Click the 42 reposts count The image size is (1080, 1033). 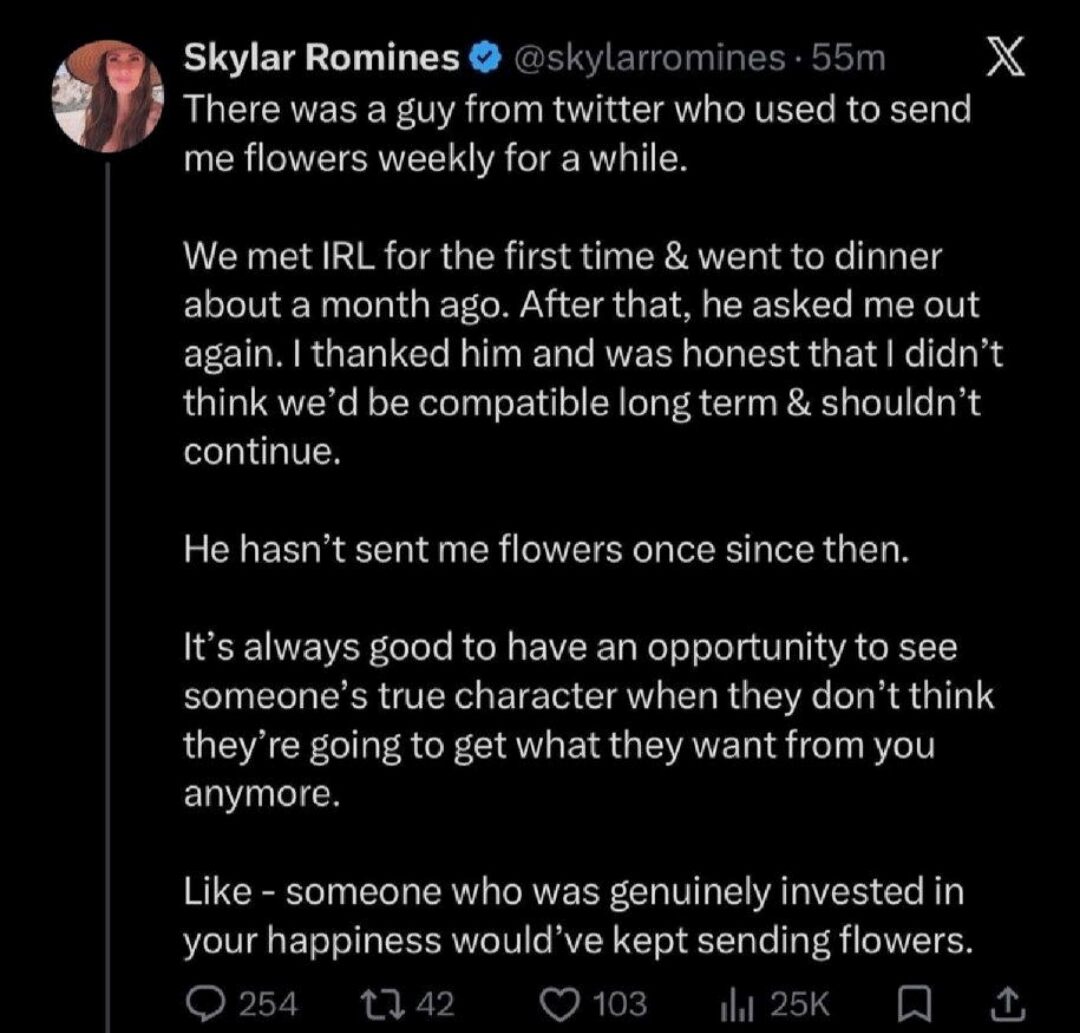pos(437,1004)
